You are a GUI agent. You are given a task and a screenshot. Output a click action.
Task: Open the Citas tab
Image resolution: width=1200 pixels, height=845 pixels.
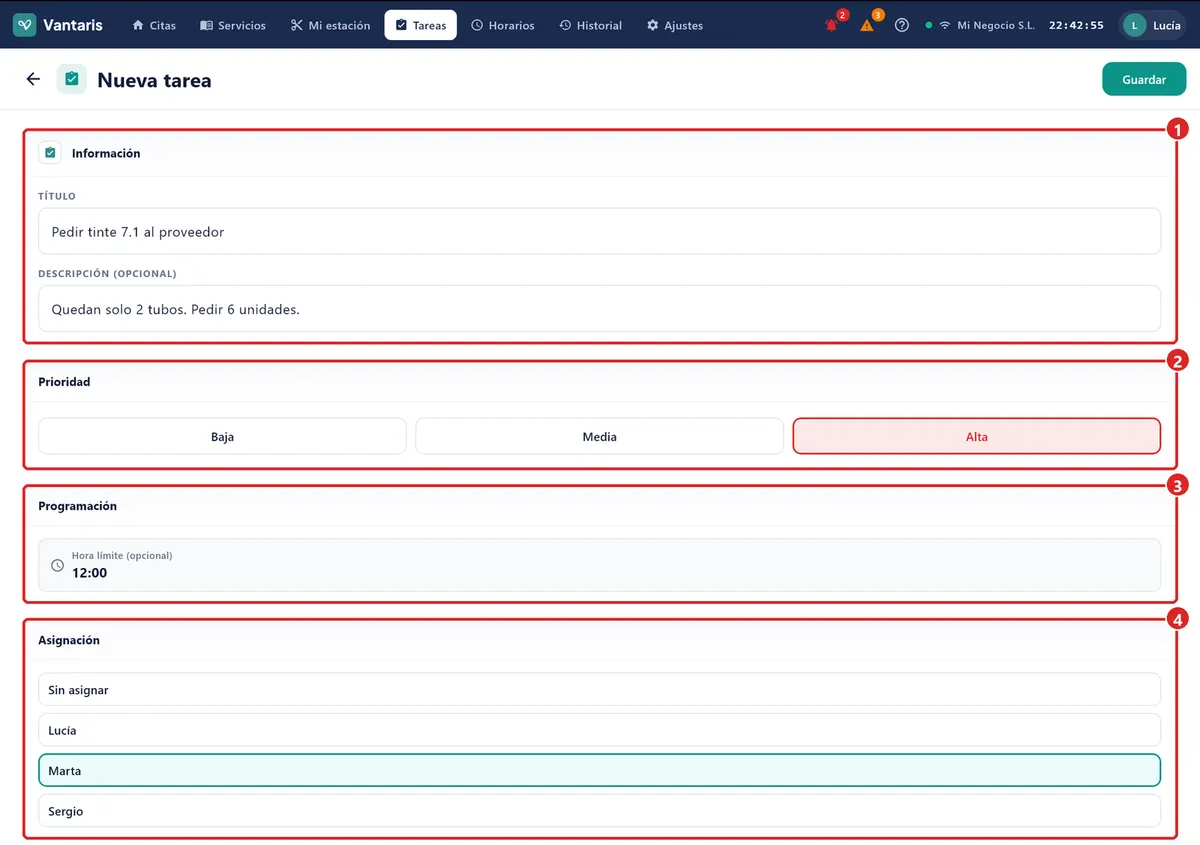[154, 25]
